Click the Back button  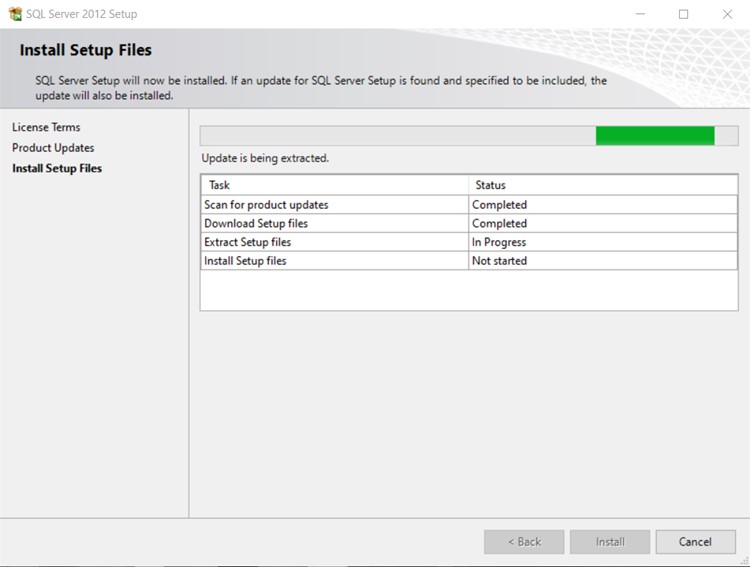(x=524, y=542)
